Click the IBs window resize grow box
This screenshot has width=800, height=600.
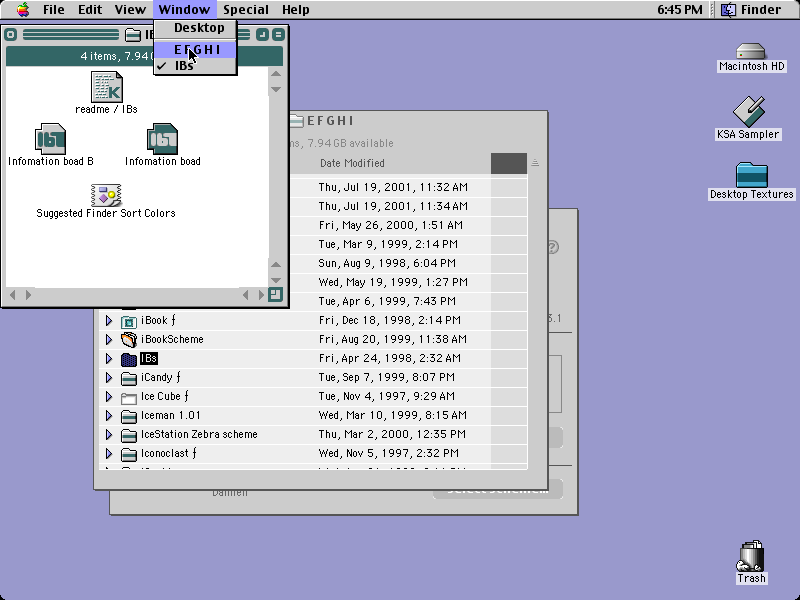coord(276,295)
